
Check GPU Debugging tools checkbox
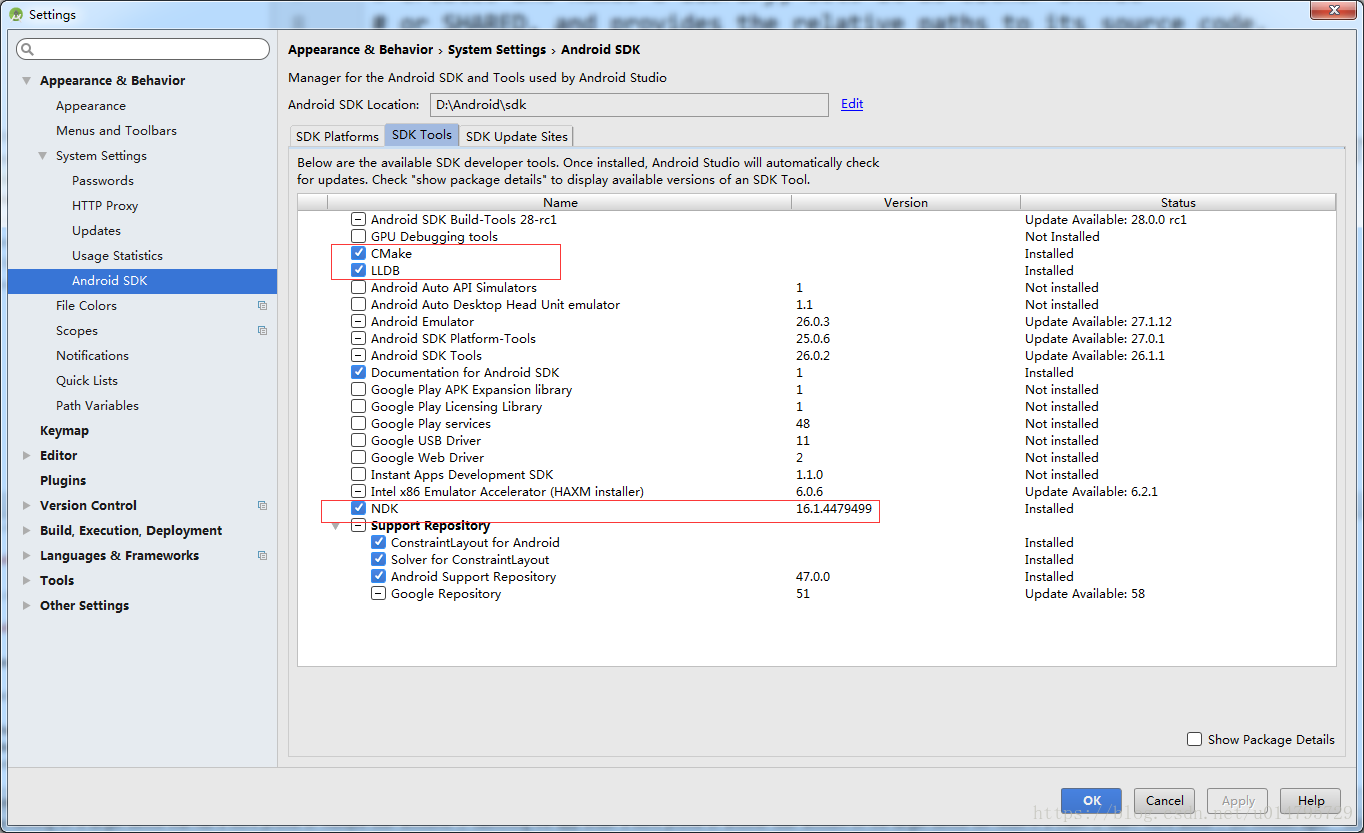coord(358,237)
